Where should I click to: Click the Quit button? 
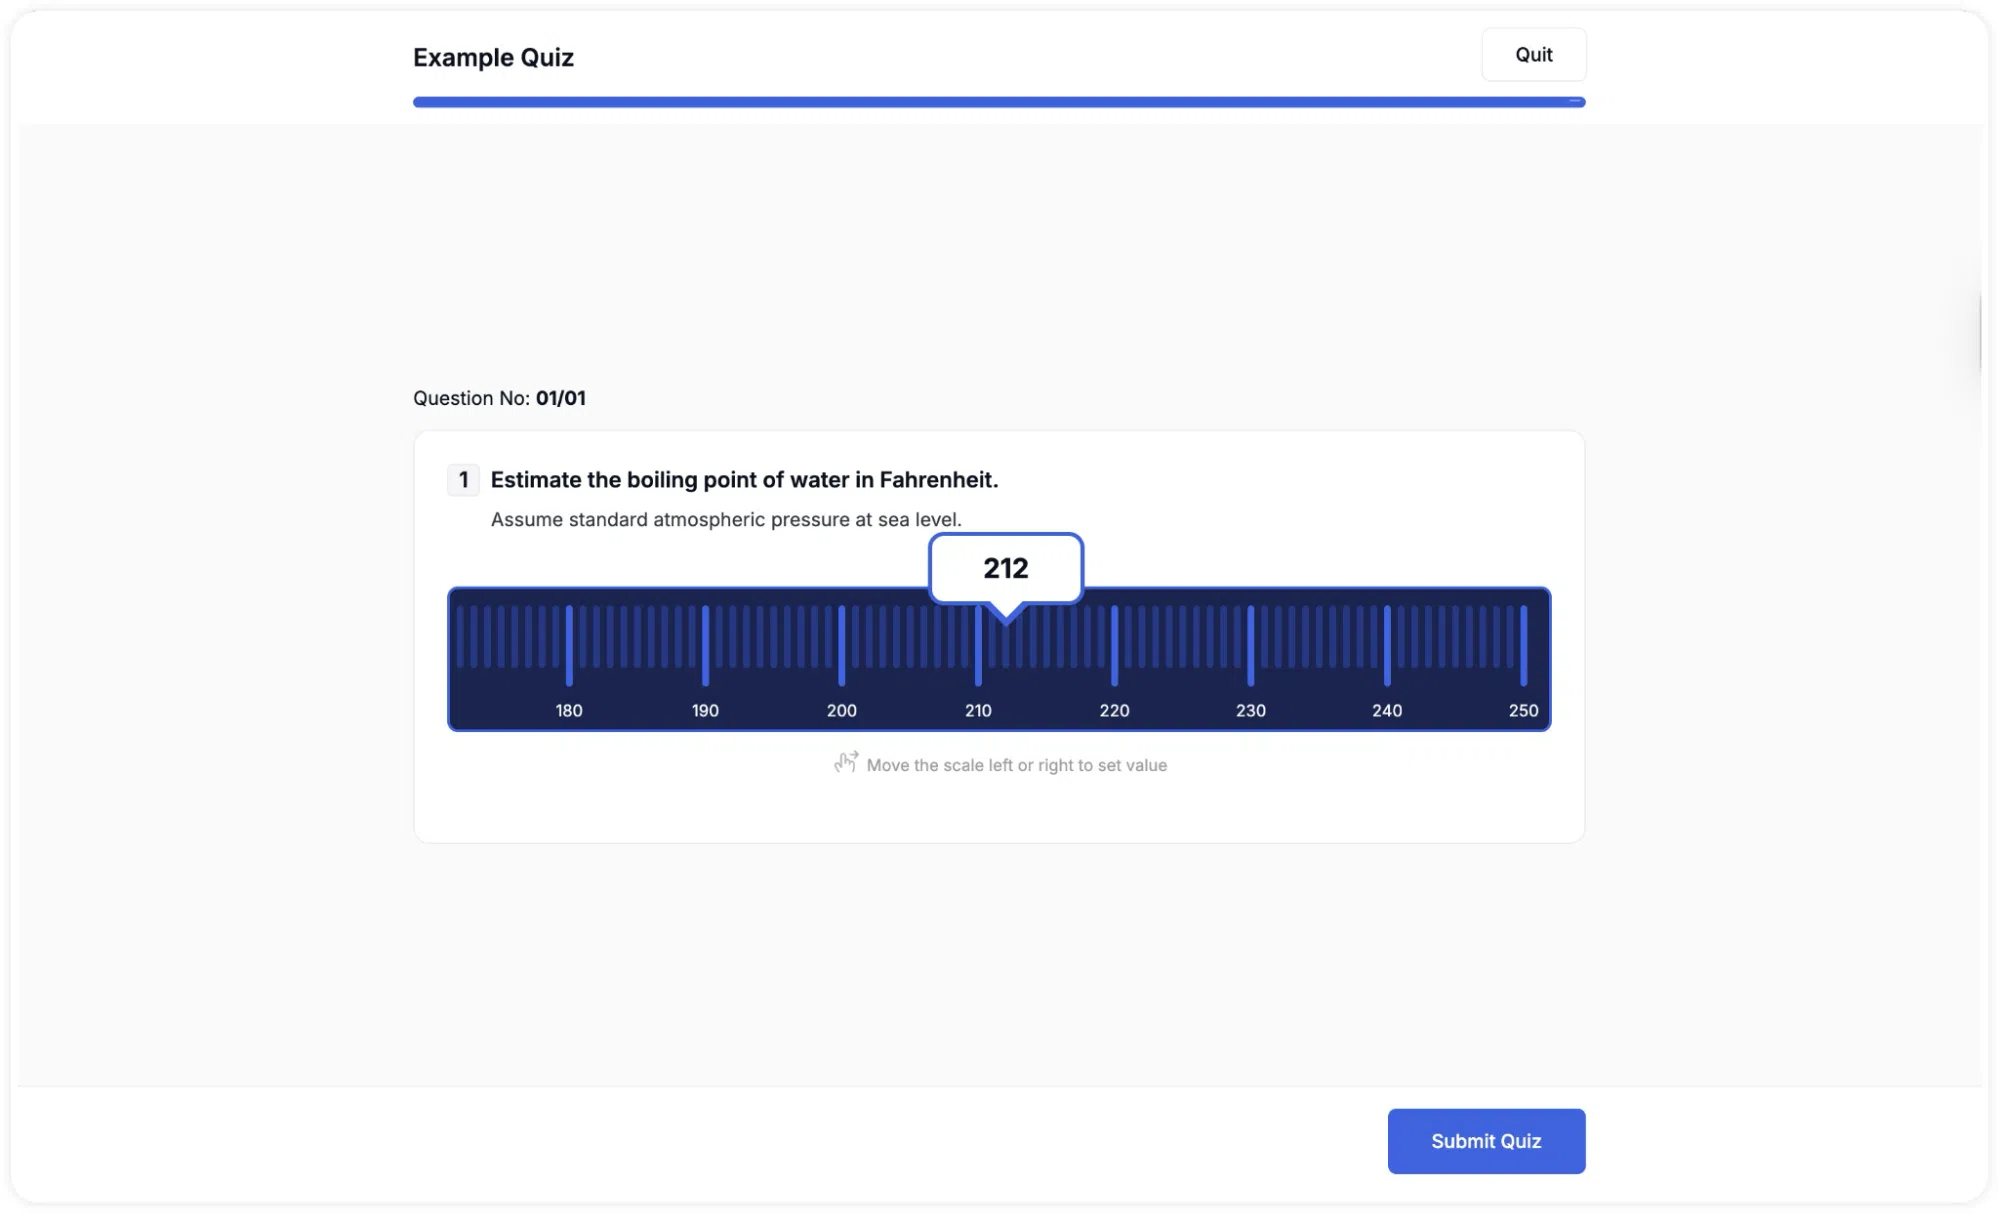pos(1533,55)
